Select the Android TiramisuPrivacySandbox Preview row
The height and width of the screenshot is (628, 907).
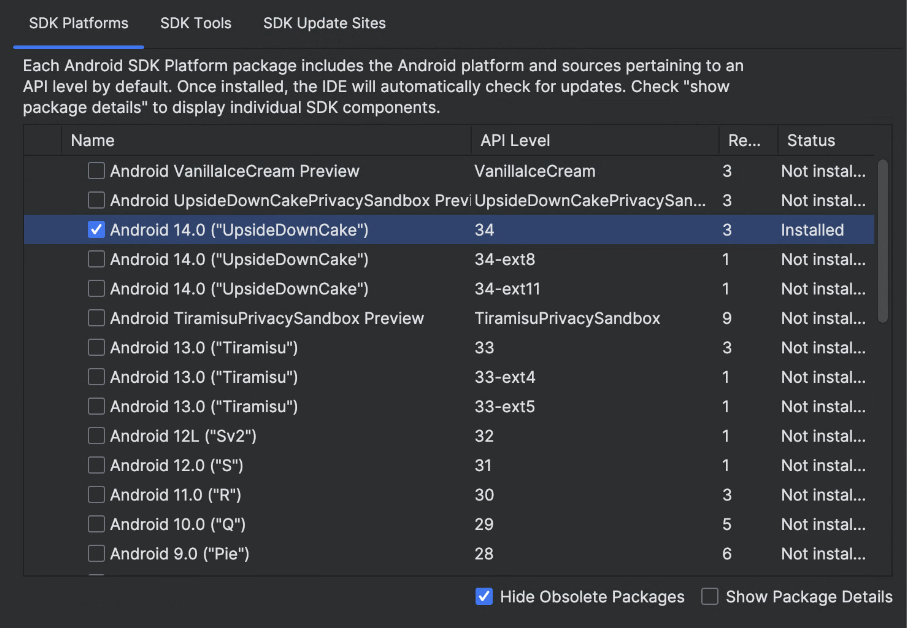point(267,319)
